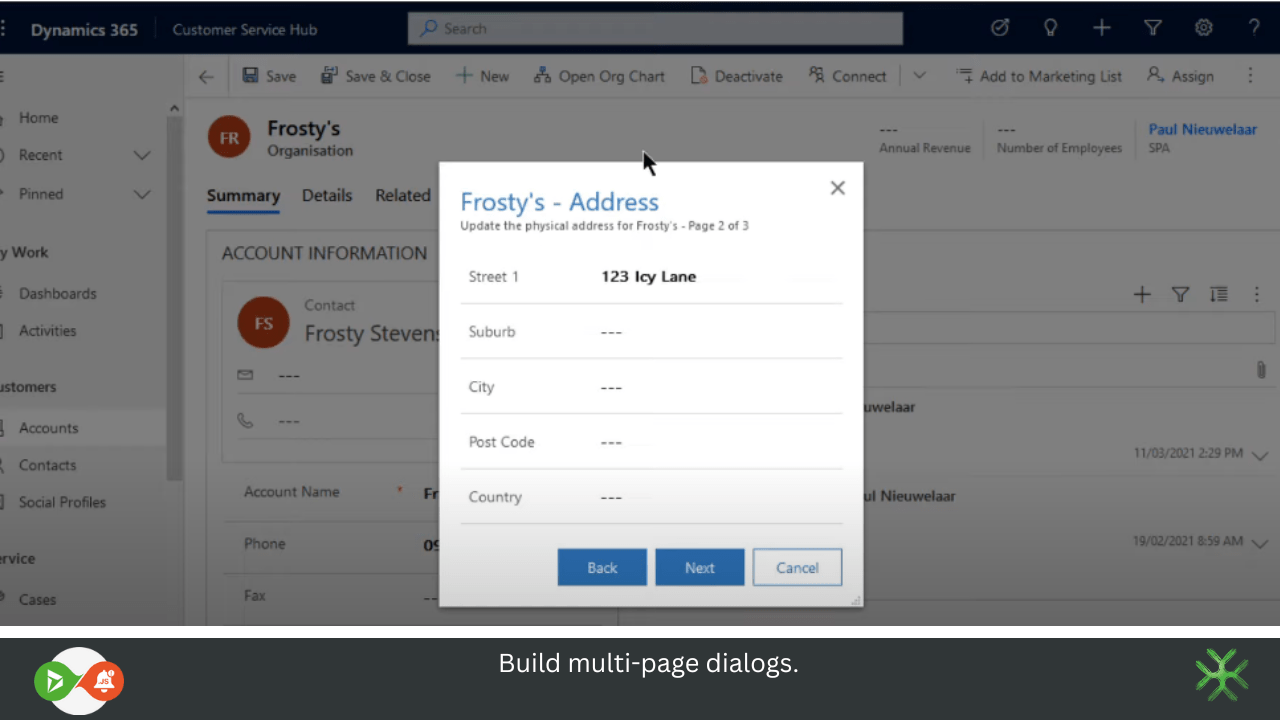Expand the Recent section in the sidebar
Screen dimensions: 1280x720
pyautogui.click(x=141, y=155)
